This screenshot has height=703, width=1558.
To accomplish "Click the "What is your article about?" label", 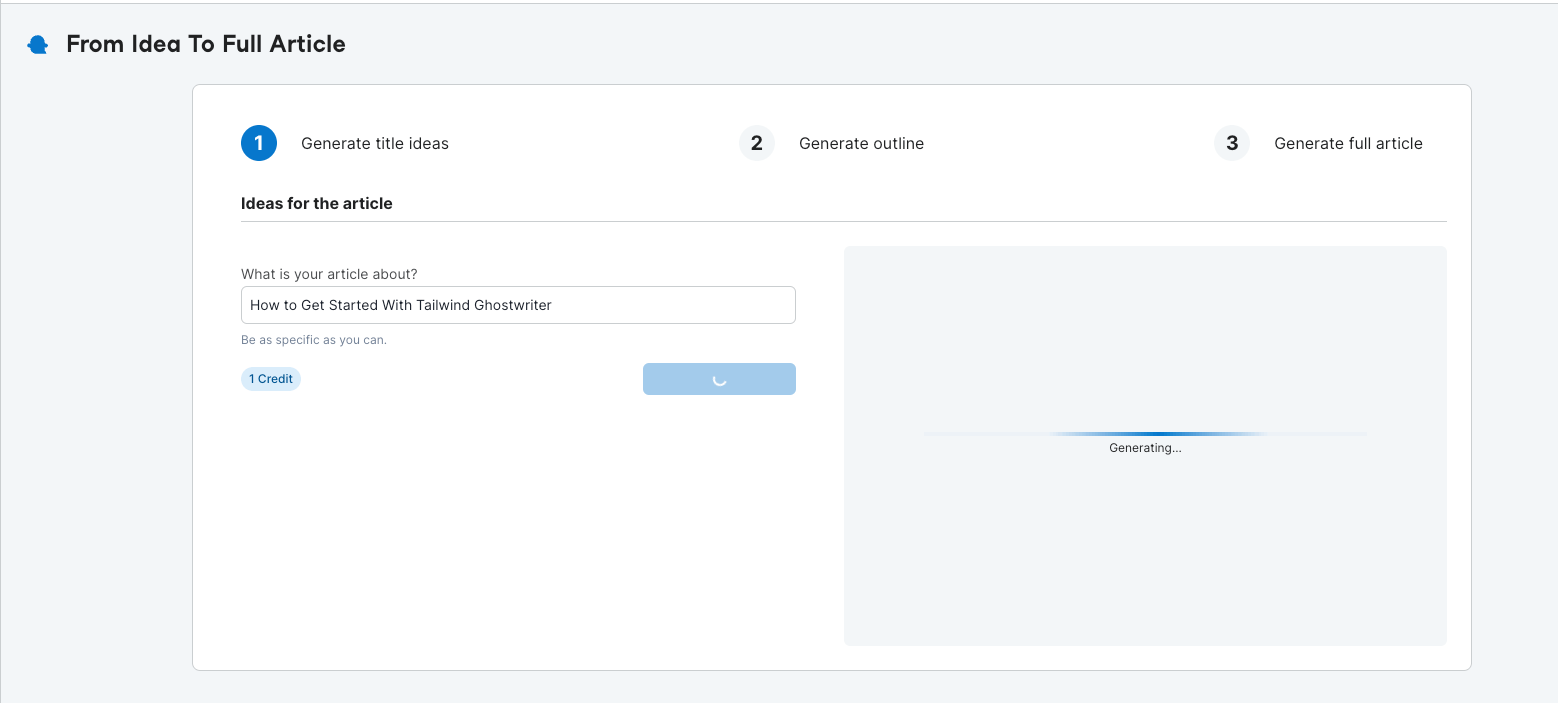I will (329, 274).
